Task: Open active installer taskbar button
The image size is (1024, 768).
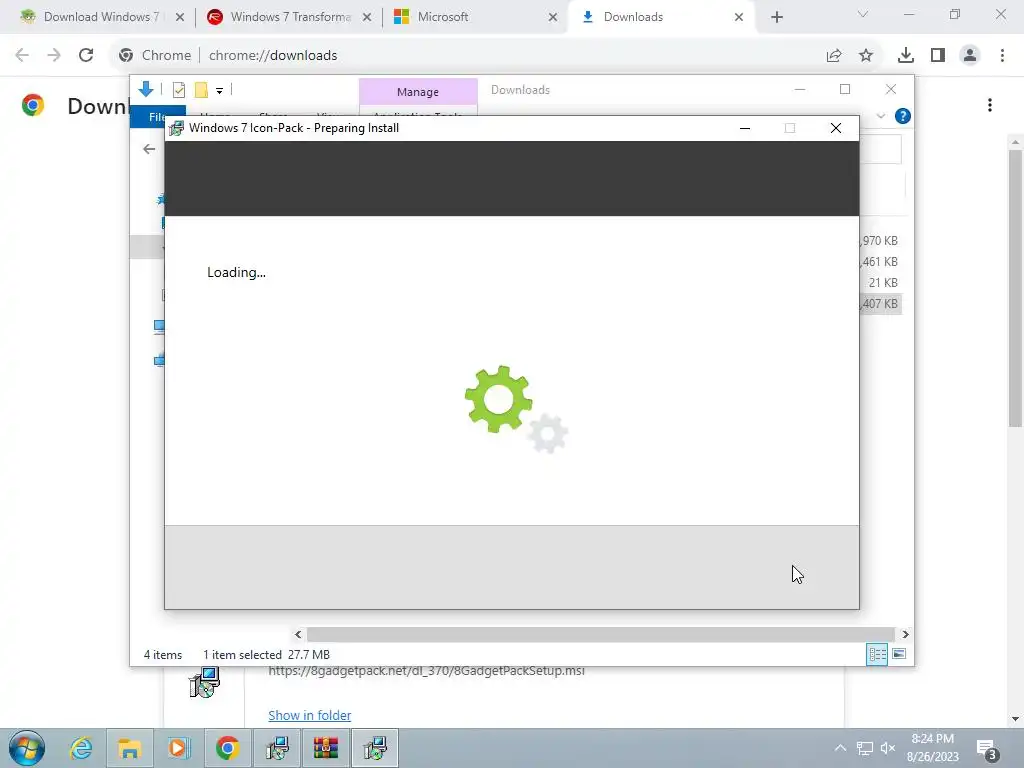Action: coord(375,748)
